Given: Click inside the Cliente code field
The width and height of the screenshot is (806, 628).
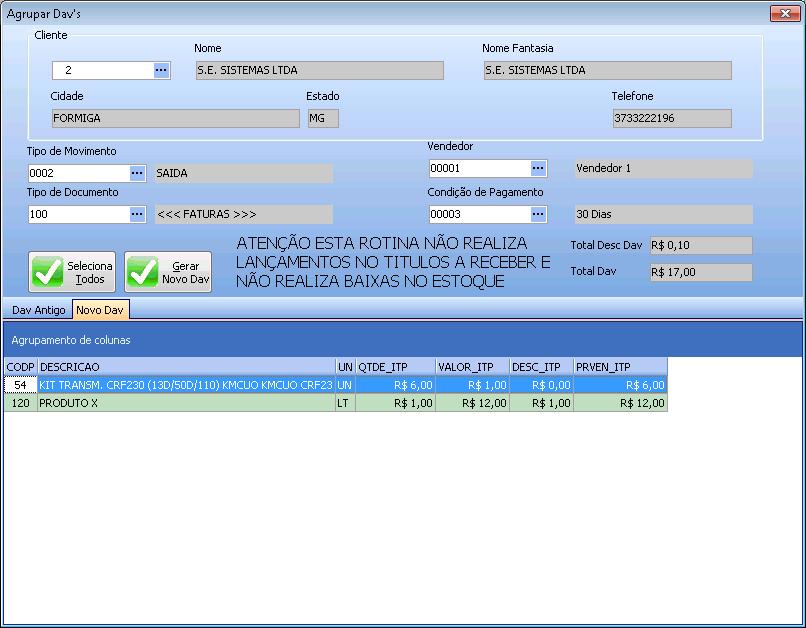Looking at the screenshot, I should (102, 70).
